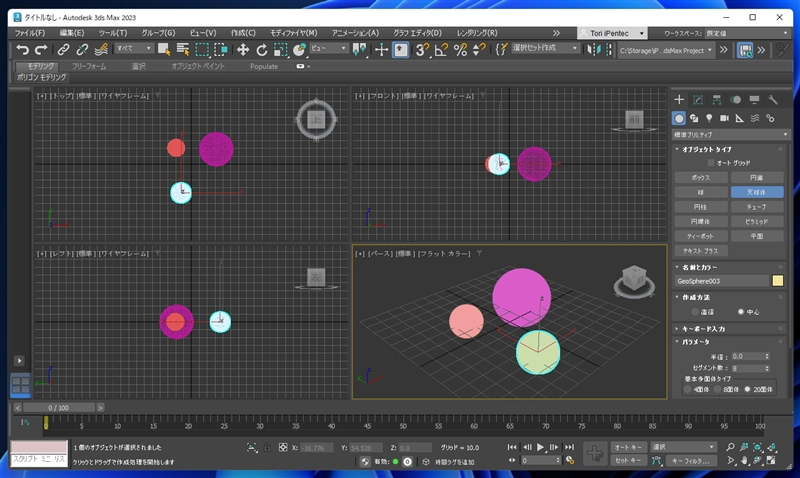The height and width of the screenshot is (478, 800).
Task: Click the ピラミッド primitive button
Action: coord(757,221)
